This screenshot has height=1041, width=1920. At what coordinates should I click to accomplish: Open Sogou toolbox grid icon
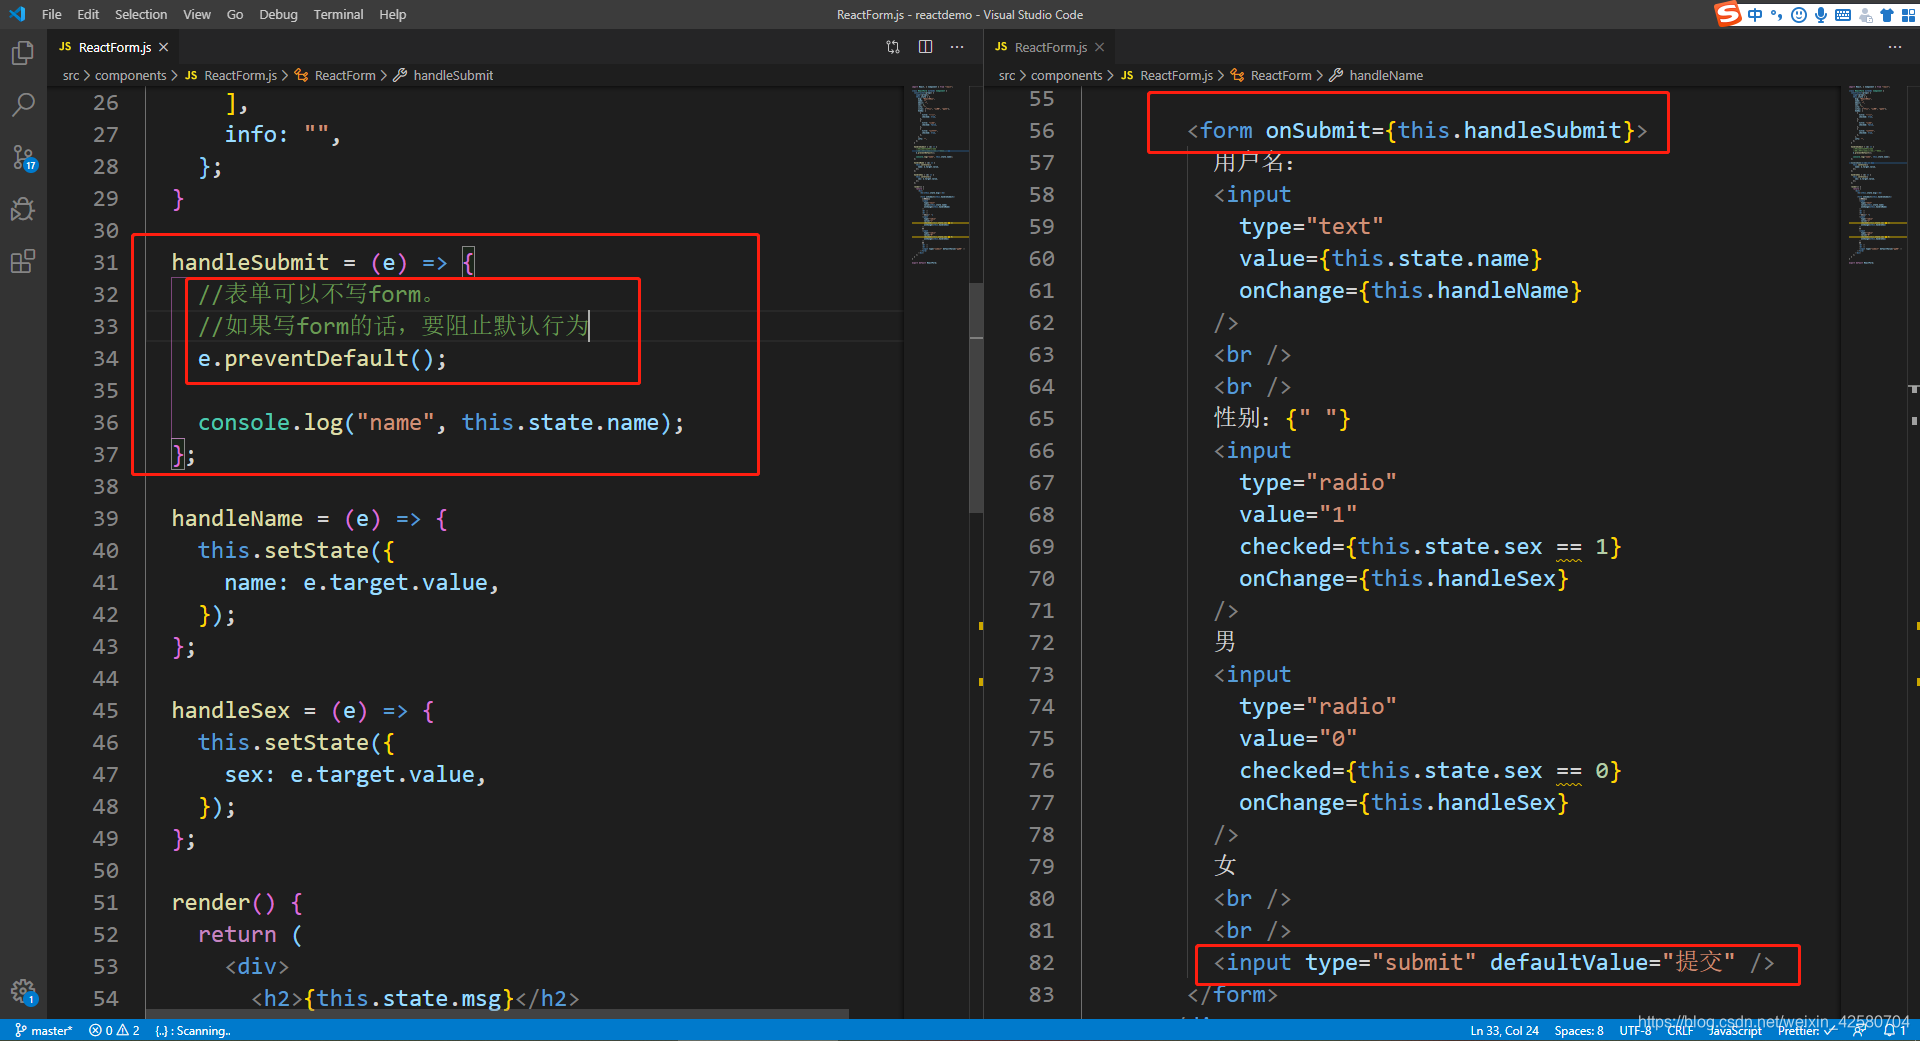click(1908, 14)
